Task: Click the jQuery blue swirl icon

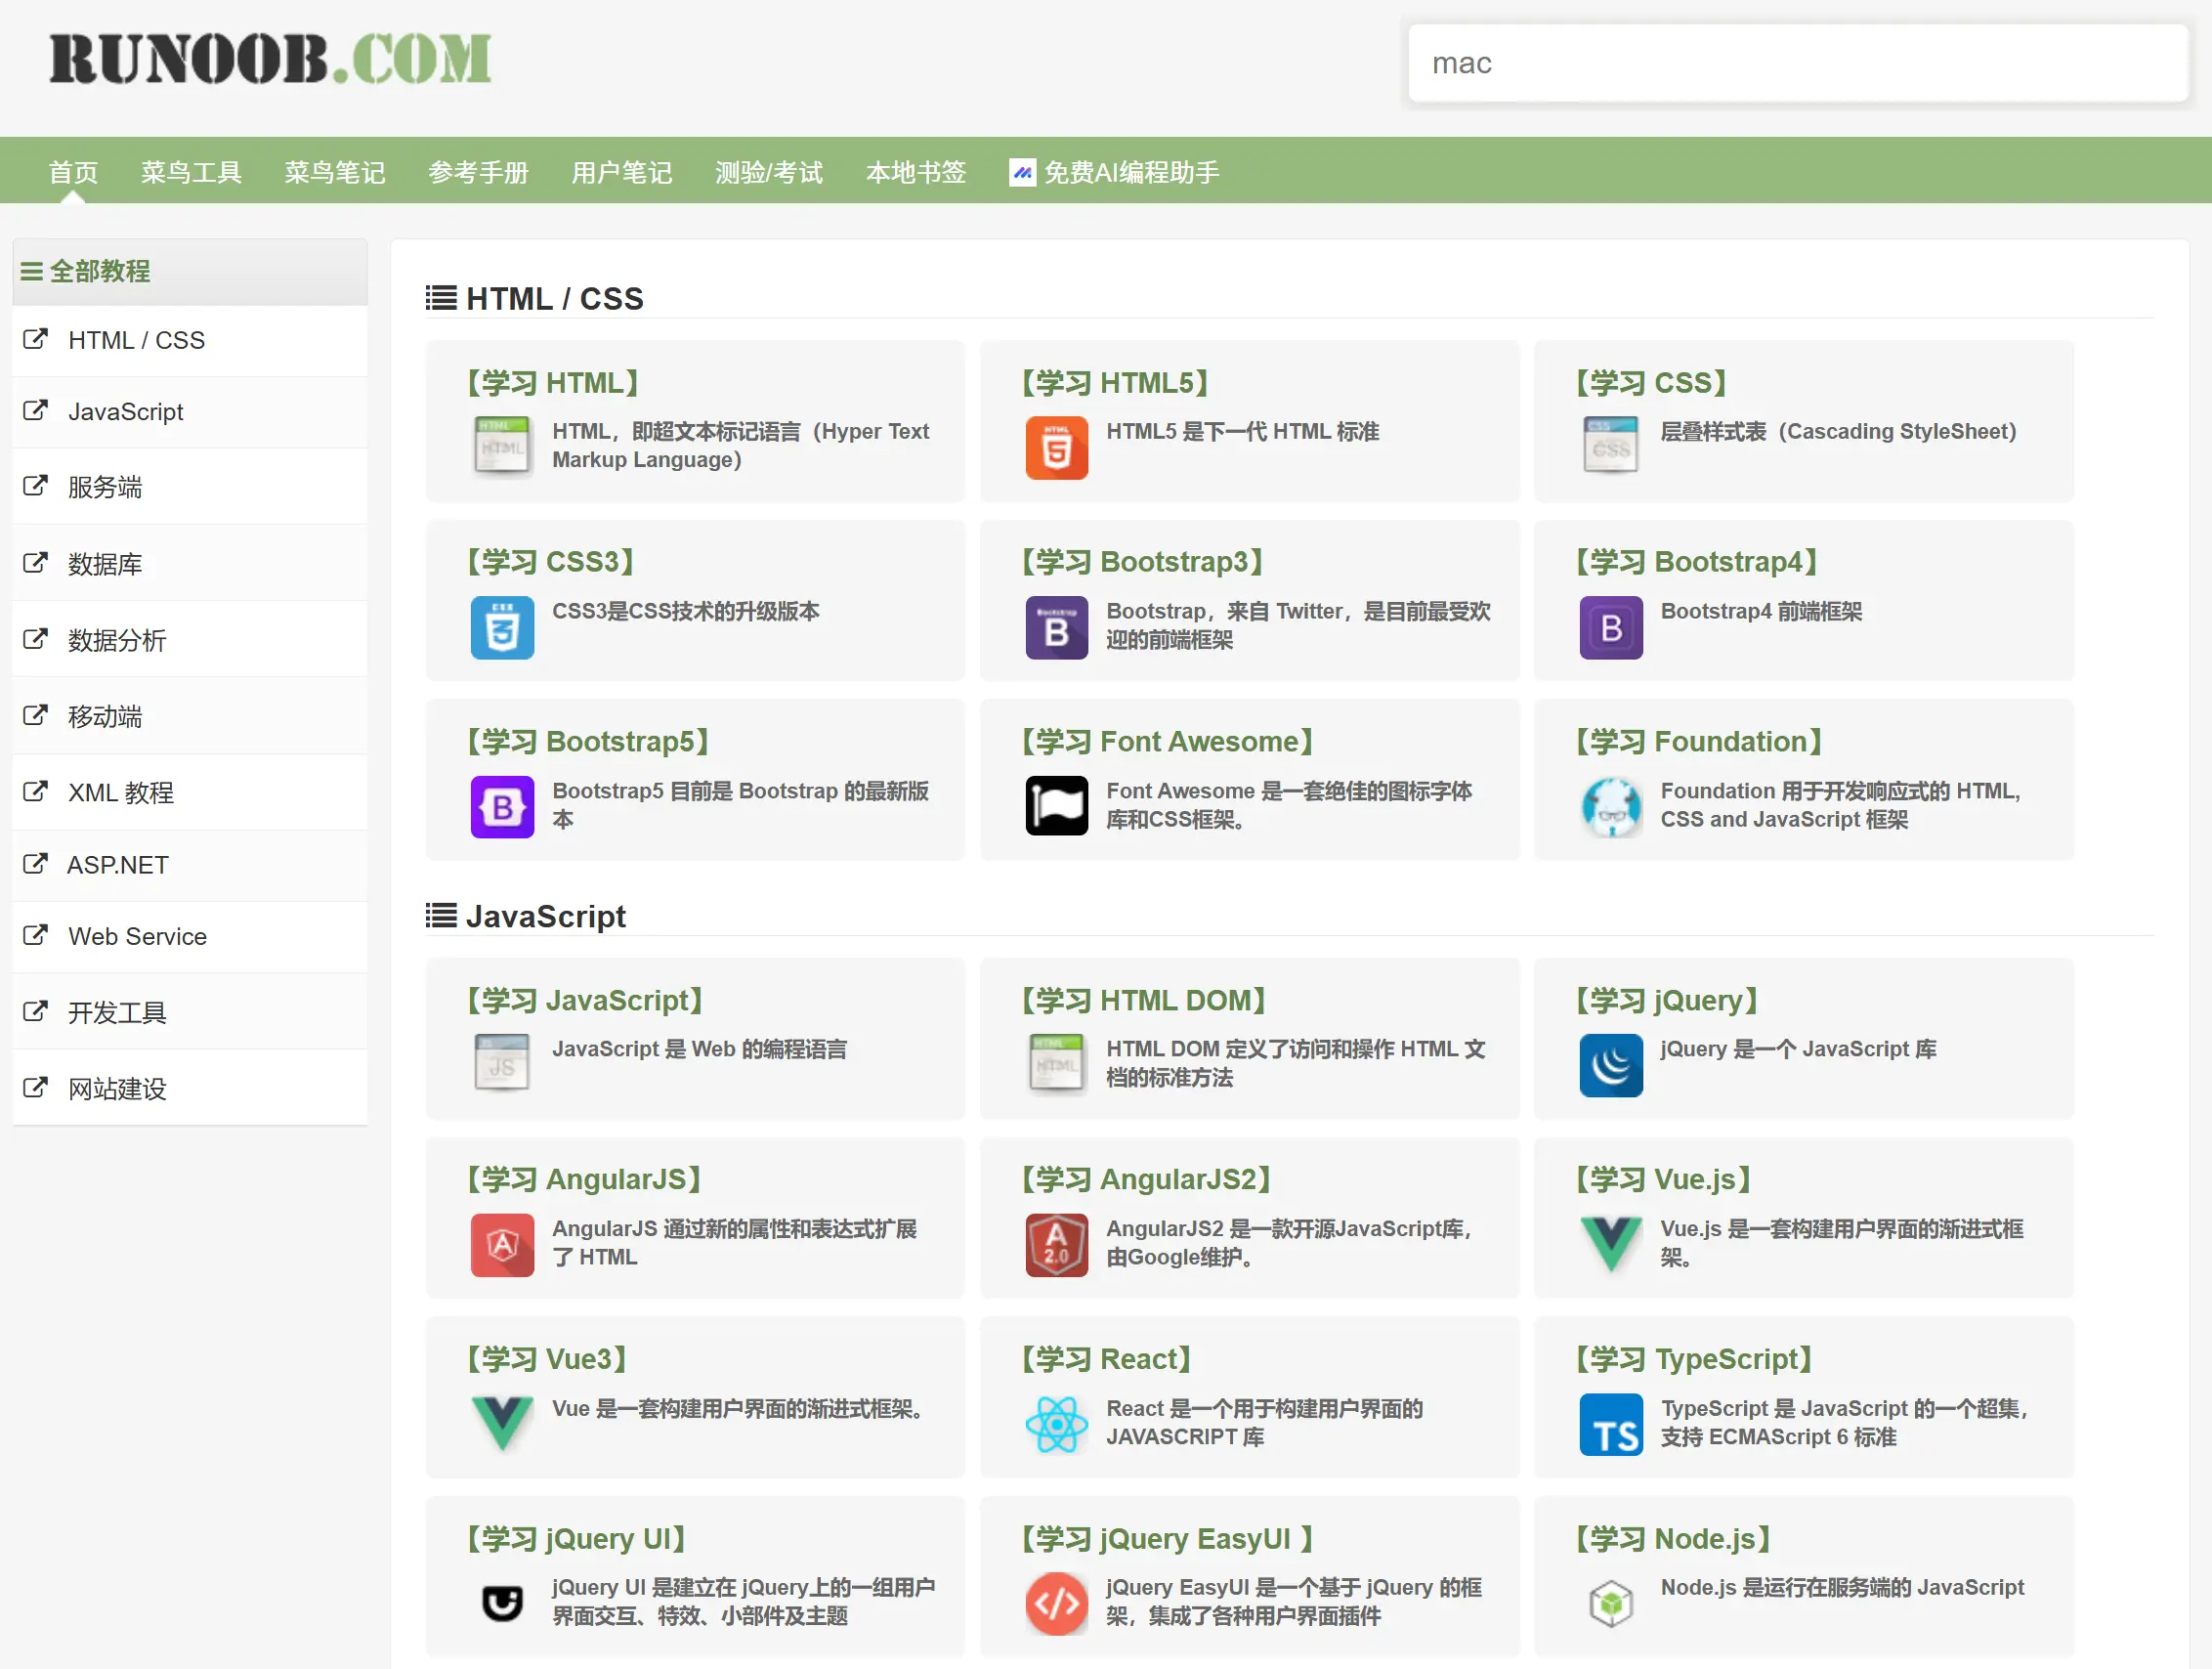Action: click(x=1610, y=1065)
